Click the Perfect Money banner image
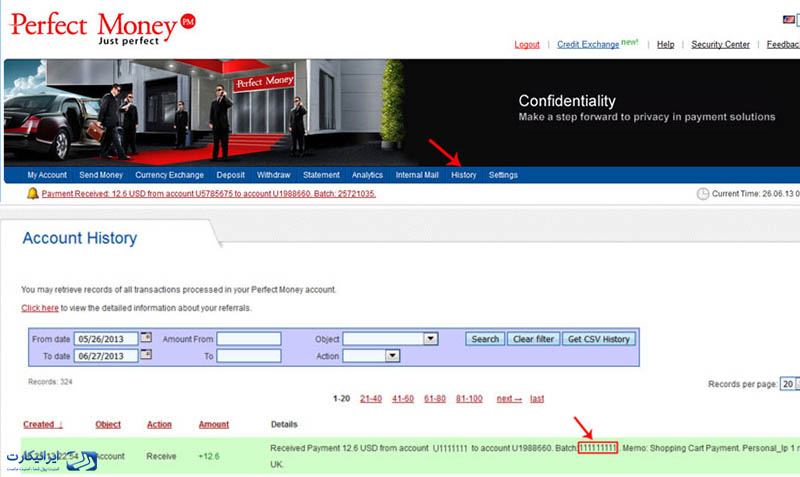 [402, 113]
